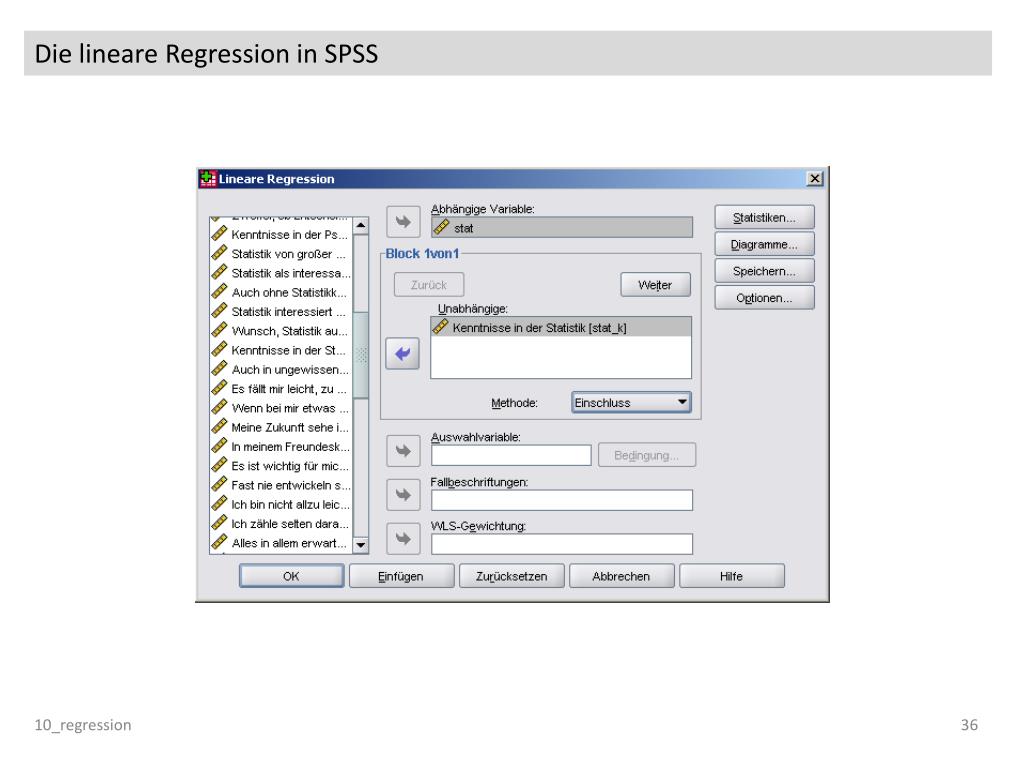The image size is (1024, 768).
Task: Select dependent variable 'stat' field
Action: [x=562, y=227]
